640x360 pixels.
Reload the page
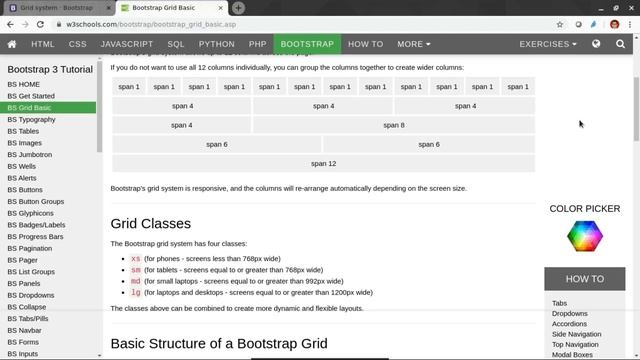pos(40,24)
